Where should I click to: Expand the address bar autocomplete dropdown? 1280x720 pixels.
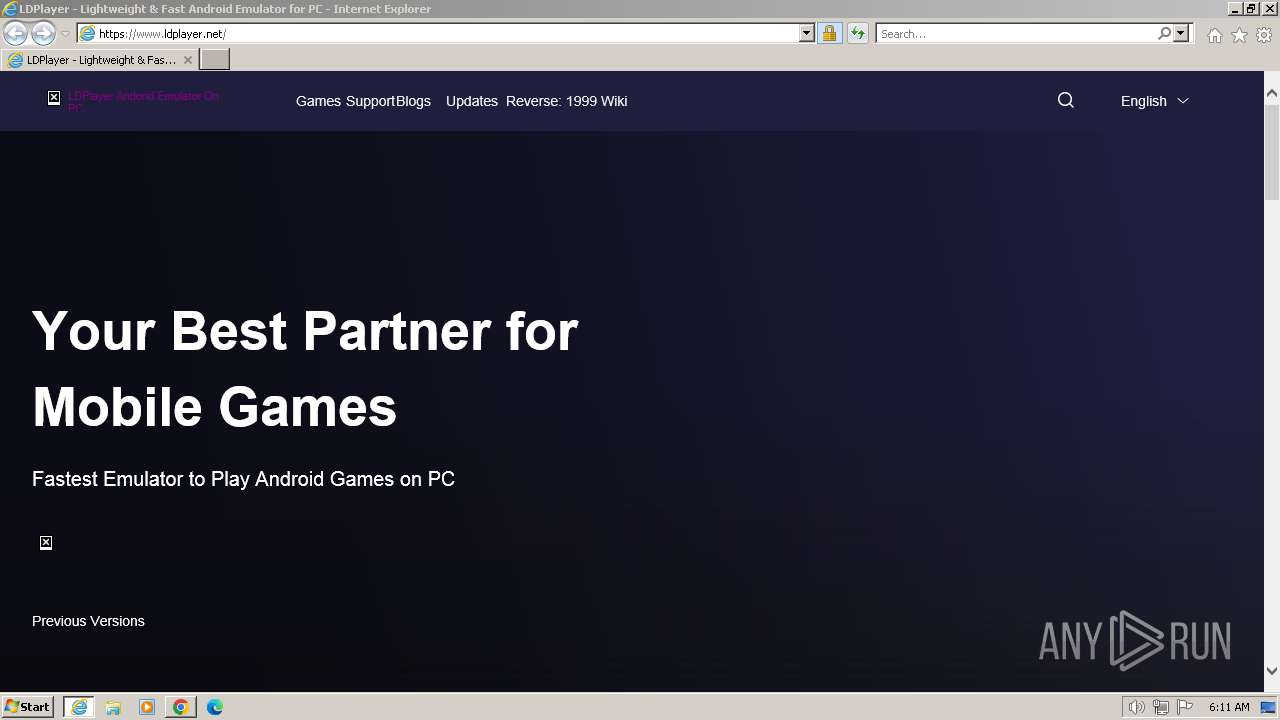coord(807,34)
